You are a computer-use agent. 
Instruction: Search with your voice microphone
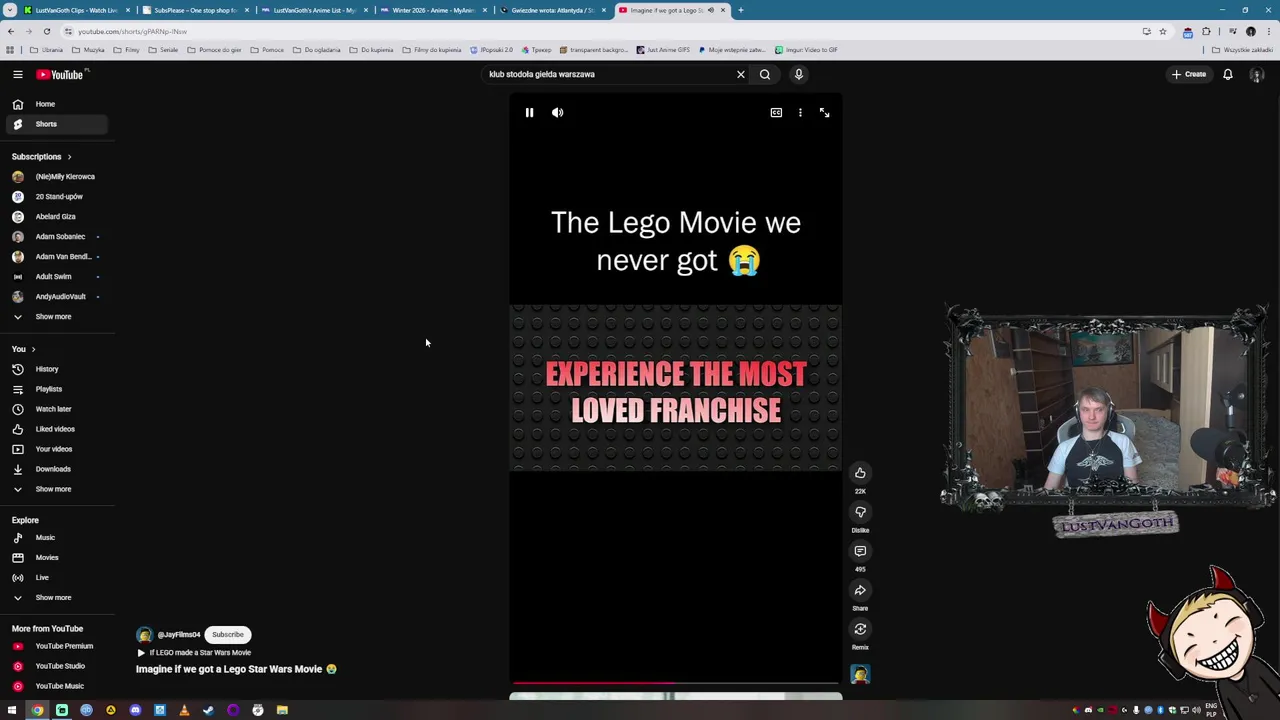pos(799,74)
